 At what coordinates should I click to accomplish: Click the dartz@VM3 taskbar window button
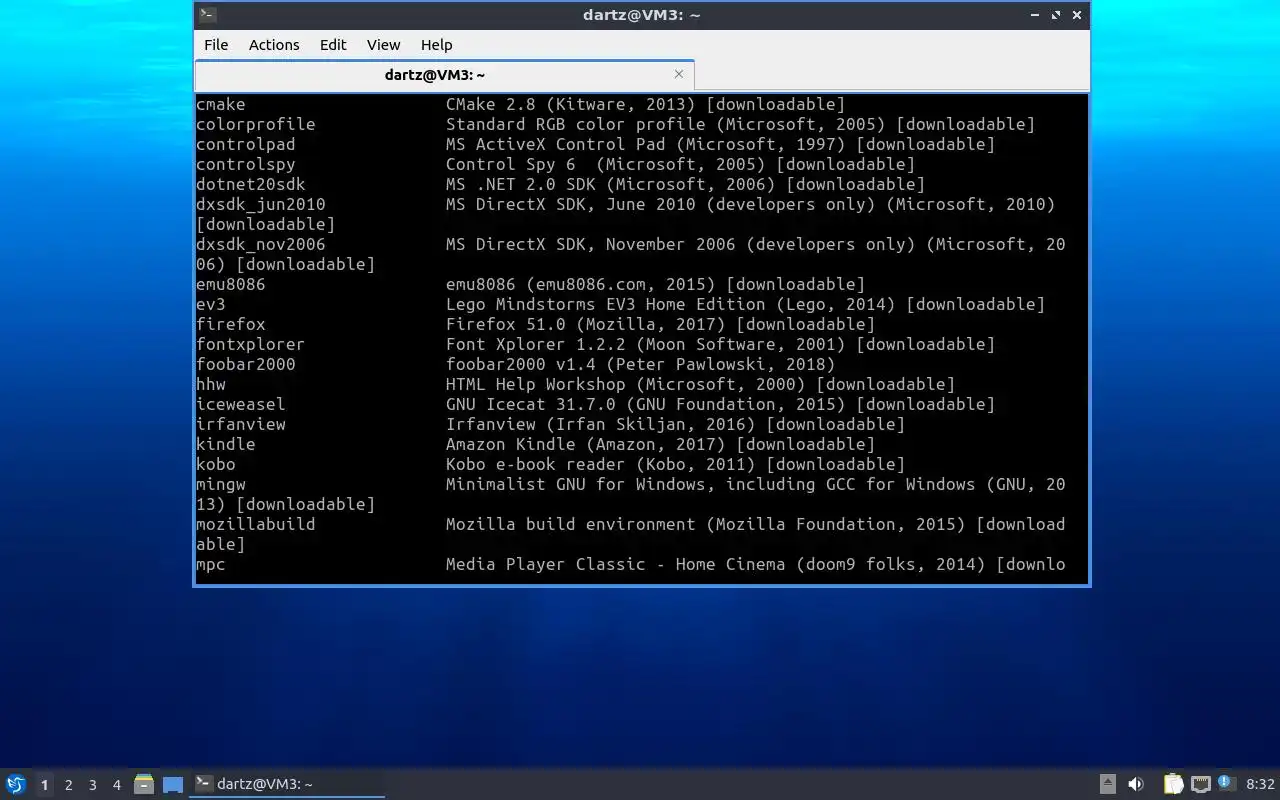[x=288, y=784]
